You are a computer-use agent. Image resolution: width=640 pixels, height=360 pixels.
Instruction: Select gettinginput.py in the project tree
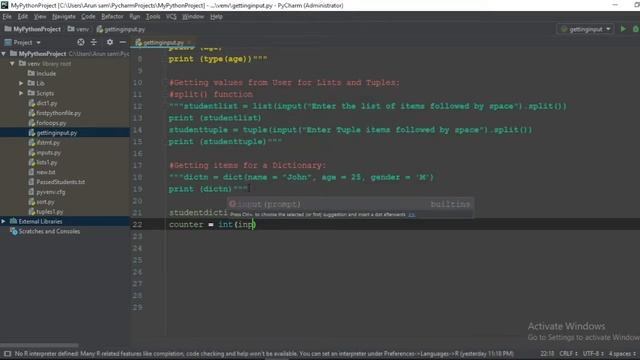click(53, 133)
